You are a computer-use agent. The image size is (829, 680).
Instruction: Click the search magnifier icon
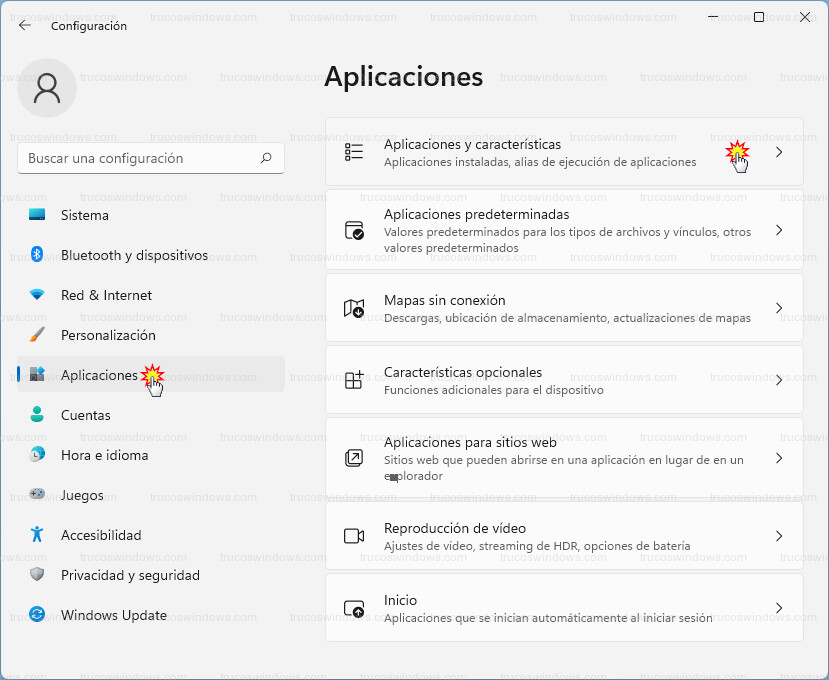pos(266,158)
